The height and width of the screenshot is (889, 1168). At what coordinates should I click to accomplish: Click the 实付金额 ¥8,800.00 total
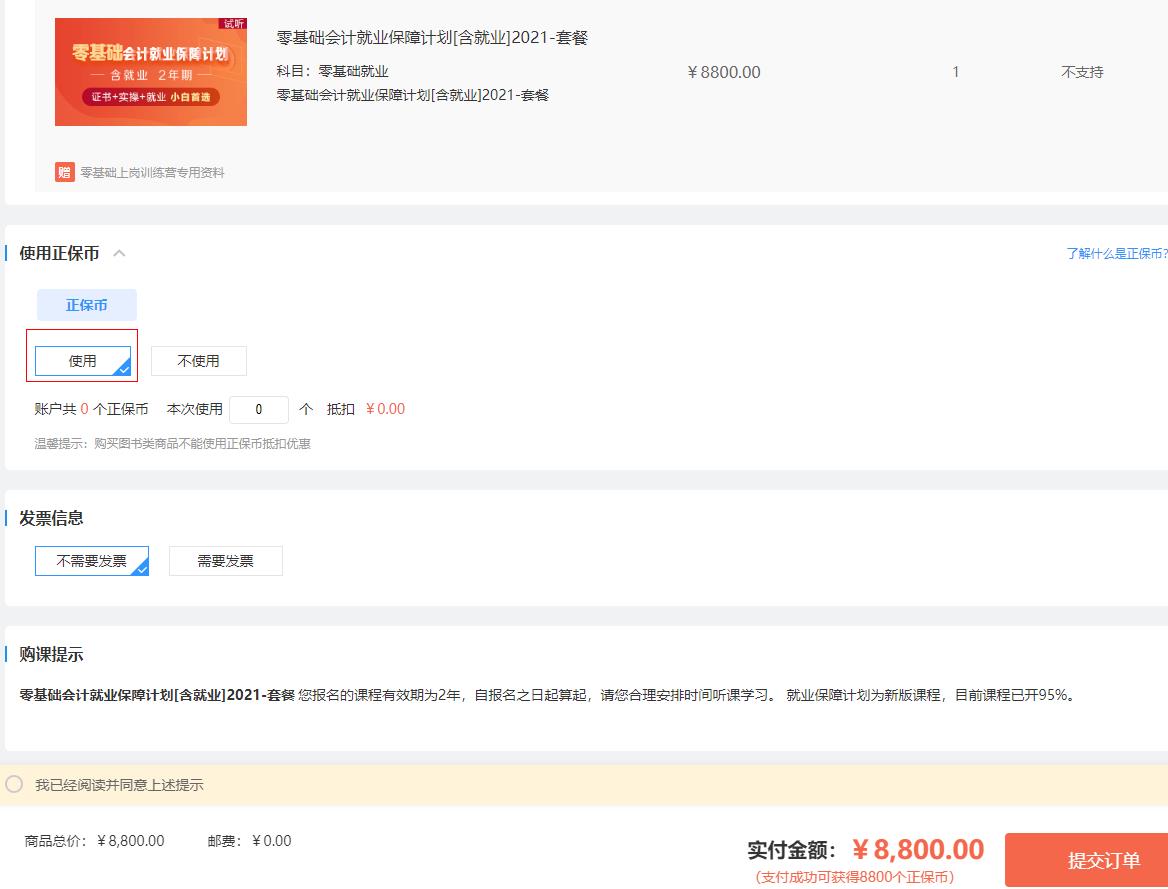click(918, 850)
